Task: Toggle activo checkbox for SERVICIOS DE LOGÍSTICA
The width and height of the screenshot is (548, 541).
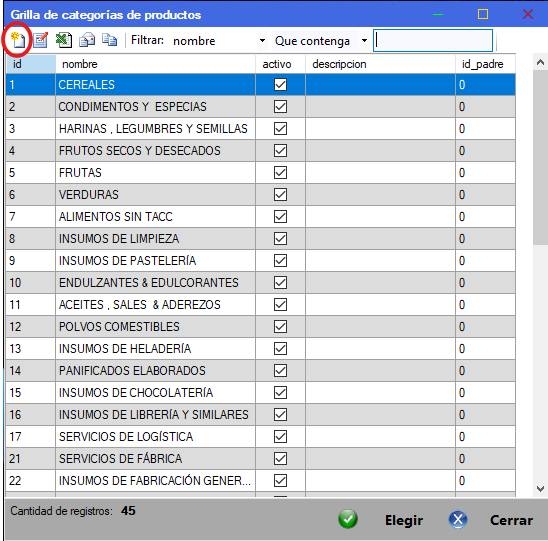Action: coord(280,437)
